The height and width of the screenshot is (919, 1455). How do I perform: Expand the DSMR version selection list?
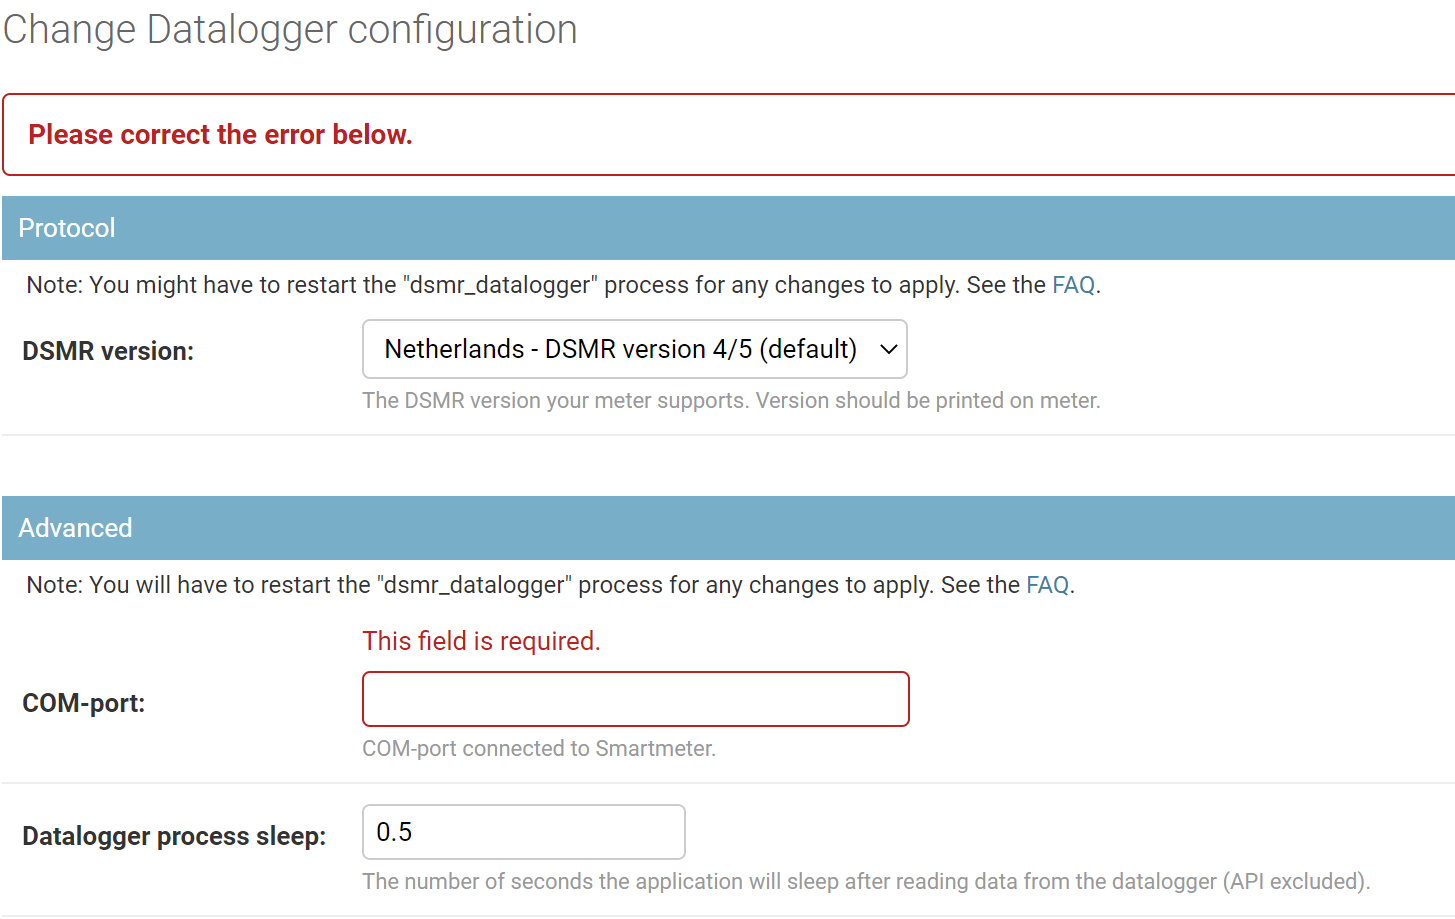(635, 349)
